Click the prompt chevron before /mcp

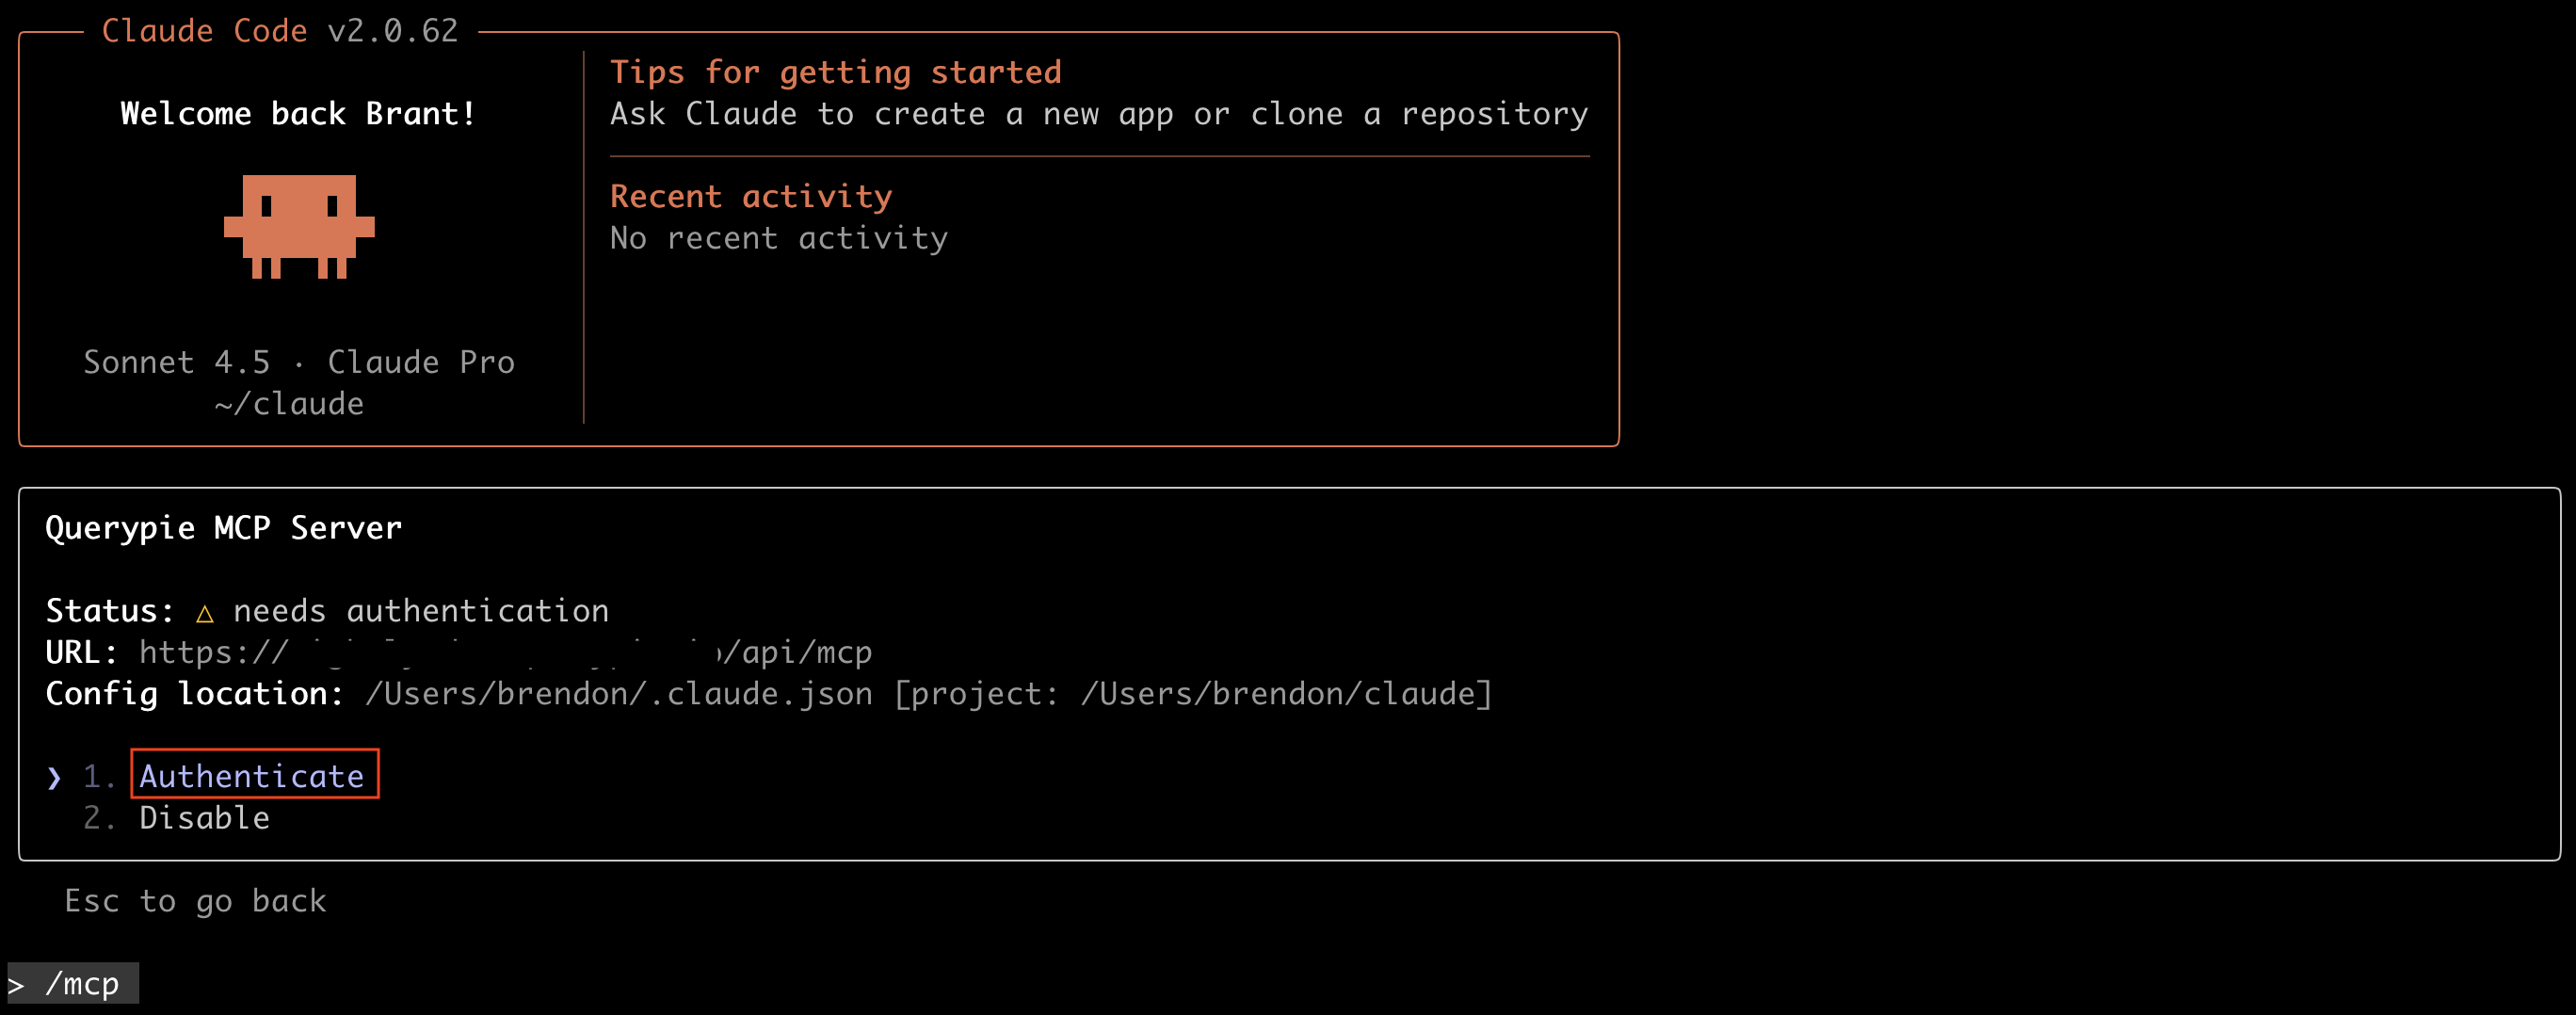click(17, 985)
